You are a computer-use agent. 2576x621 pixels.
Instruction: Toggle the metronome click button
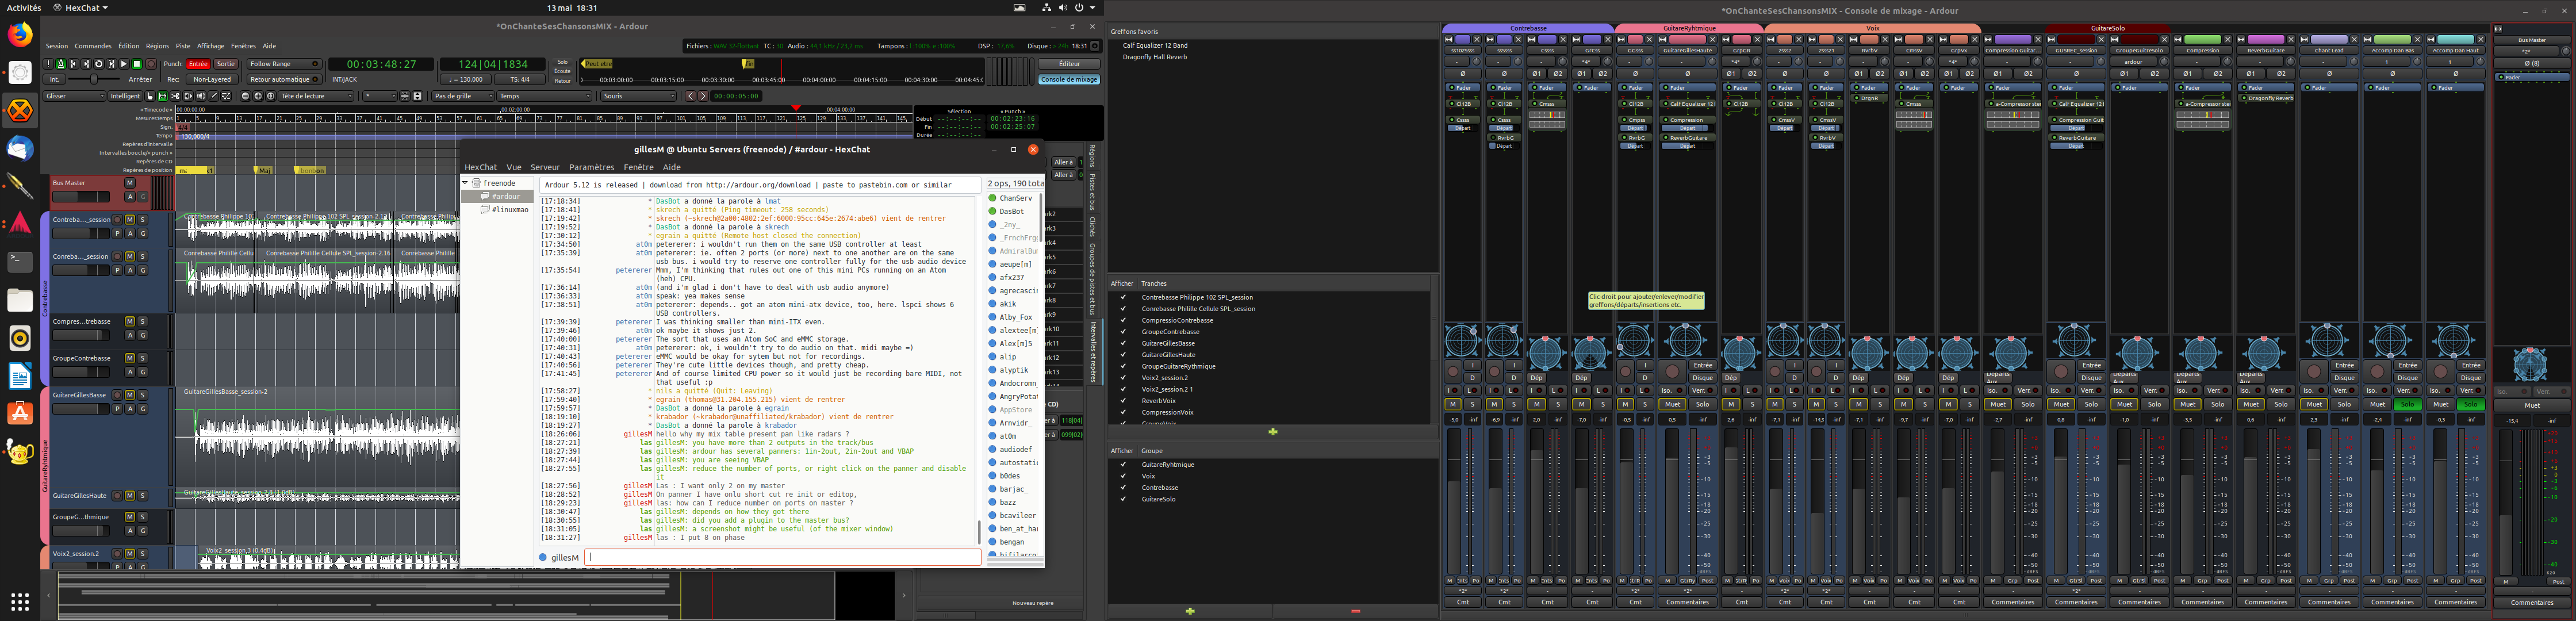(61, 64)
